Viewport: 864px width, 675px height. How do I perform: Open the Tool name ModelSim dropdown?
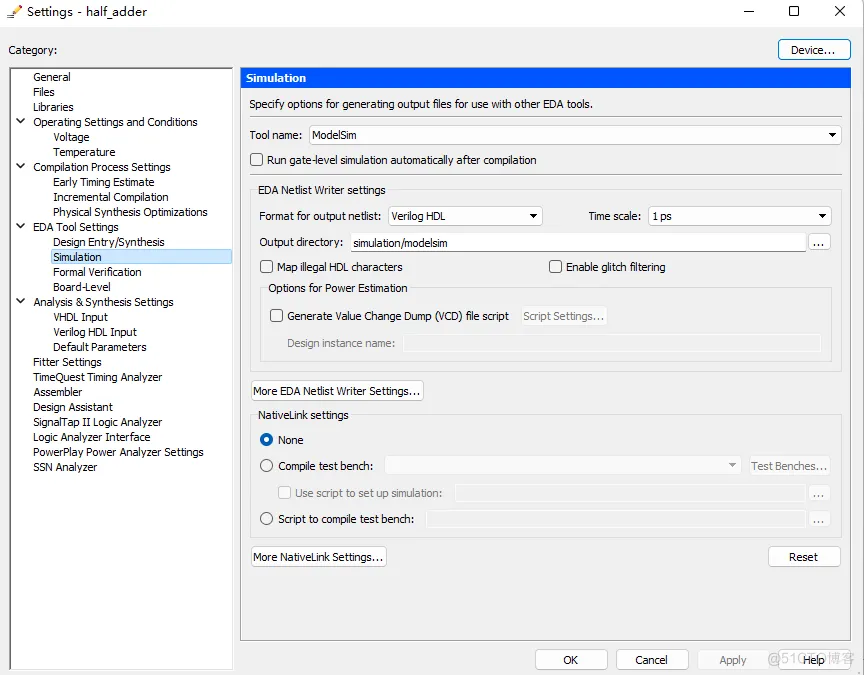pos(575,135)
